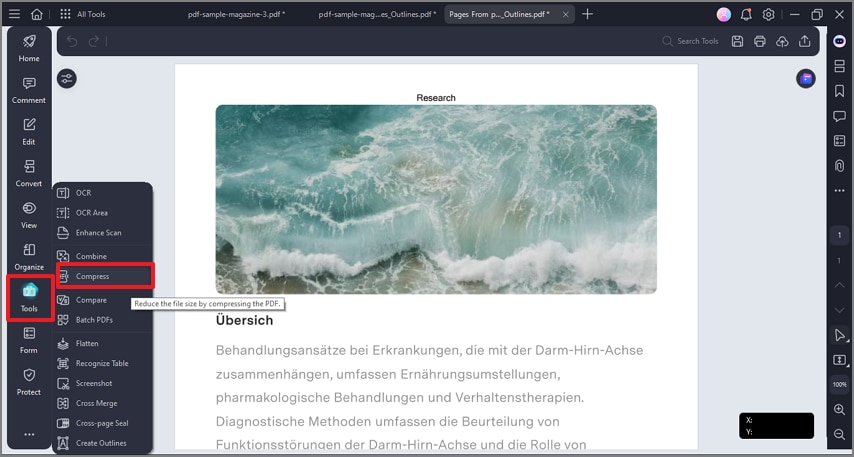Screen dimensions: 854x457
Task: Open attachments paperclip panel
Action: [x=839, y=166]
